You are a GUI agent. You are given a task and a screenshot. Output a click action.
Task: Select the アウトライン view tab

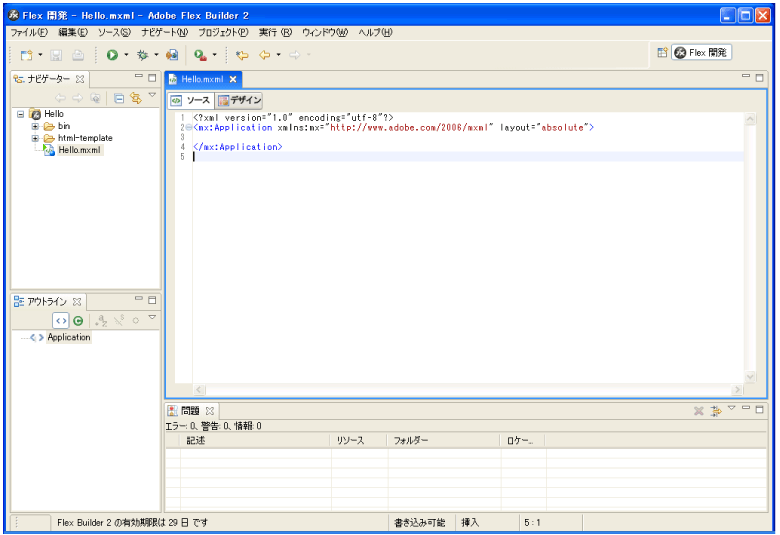click(x=47, y=302)
